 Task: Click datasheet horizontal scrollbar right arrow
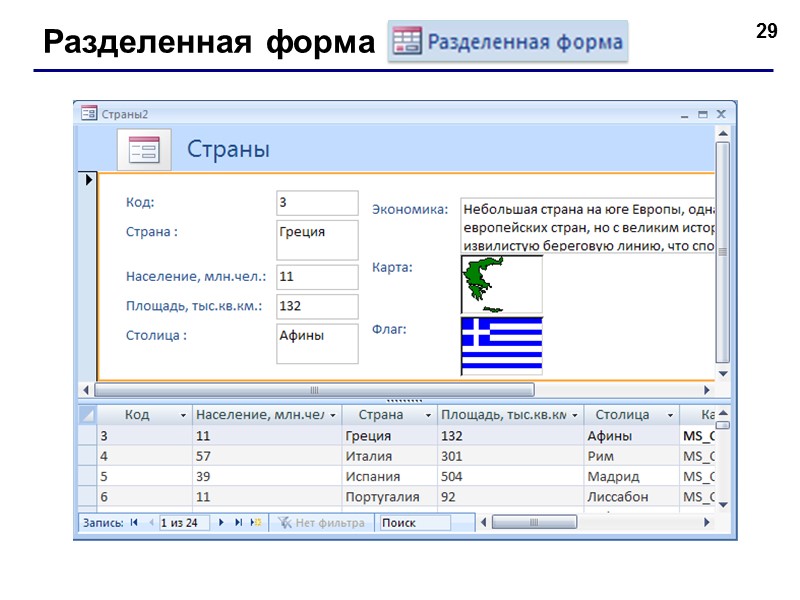point(707,522)
